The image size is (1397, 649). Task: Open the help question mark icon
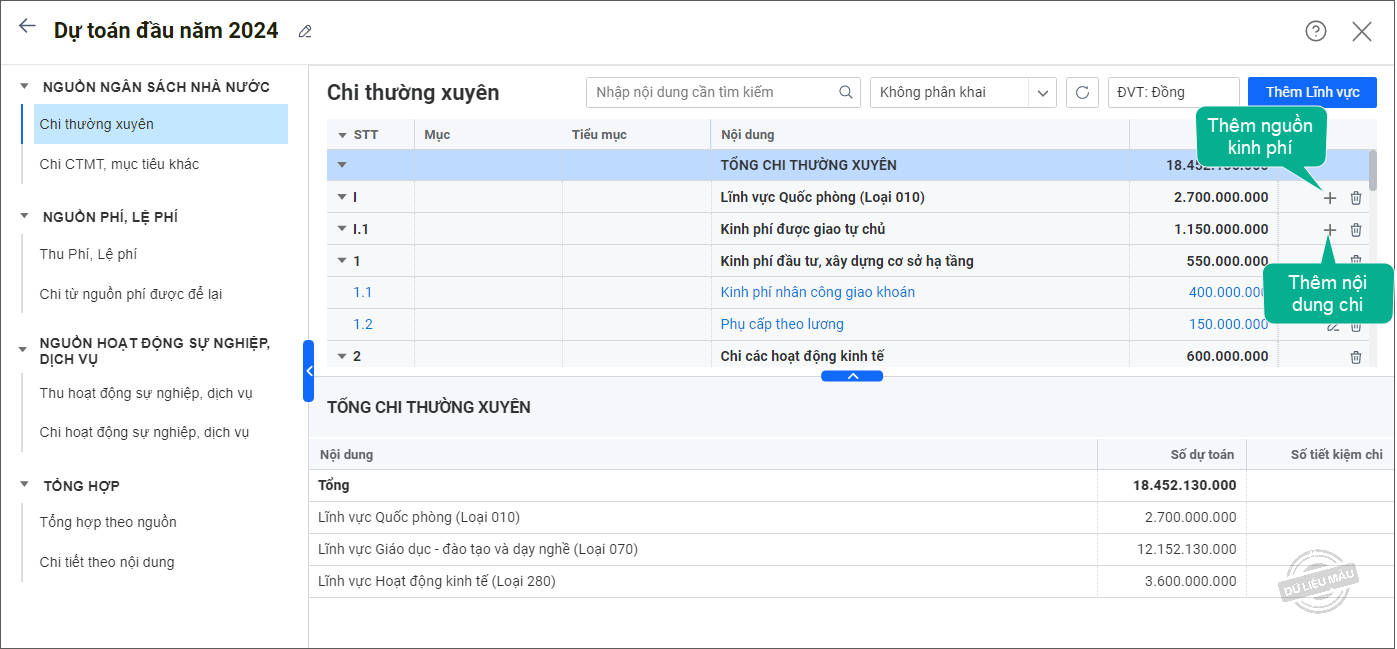1315,31
